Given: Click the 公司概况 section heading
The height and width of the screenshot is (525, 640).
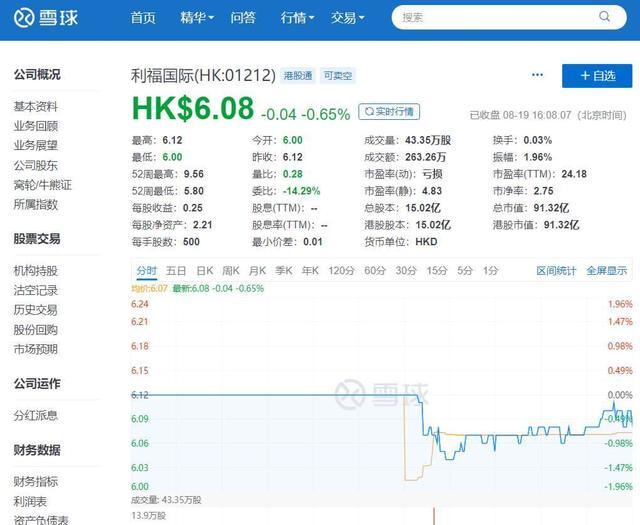Looking at the screenshot, I should (37, 74).
